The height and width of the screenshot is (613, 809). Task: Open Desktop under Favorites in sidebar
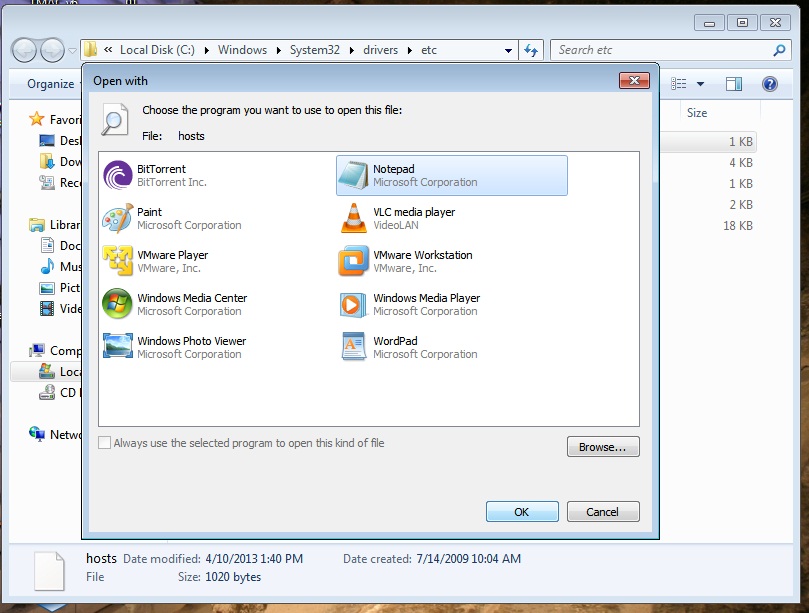(60, 140)
